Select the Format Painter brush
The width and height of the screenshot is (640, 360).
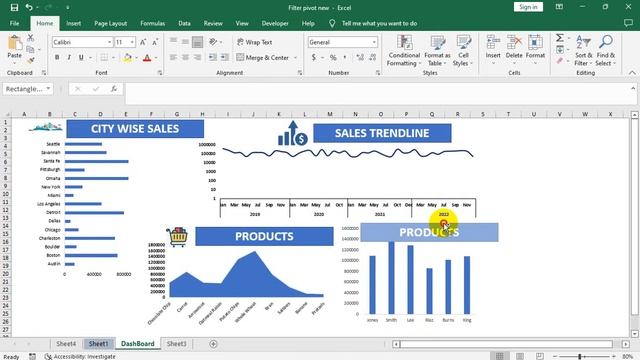click(31, 60)
